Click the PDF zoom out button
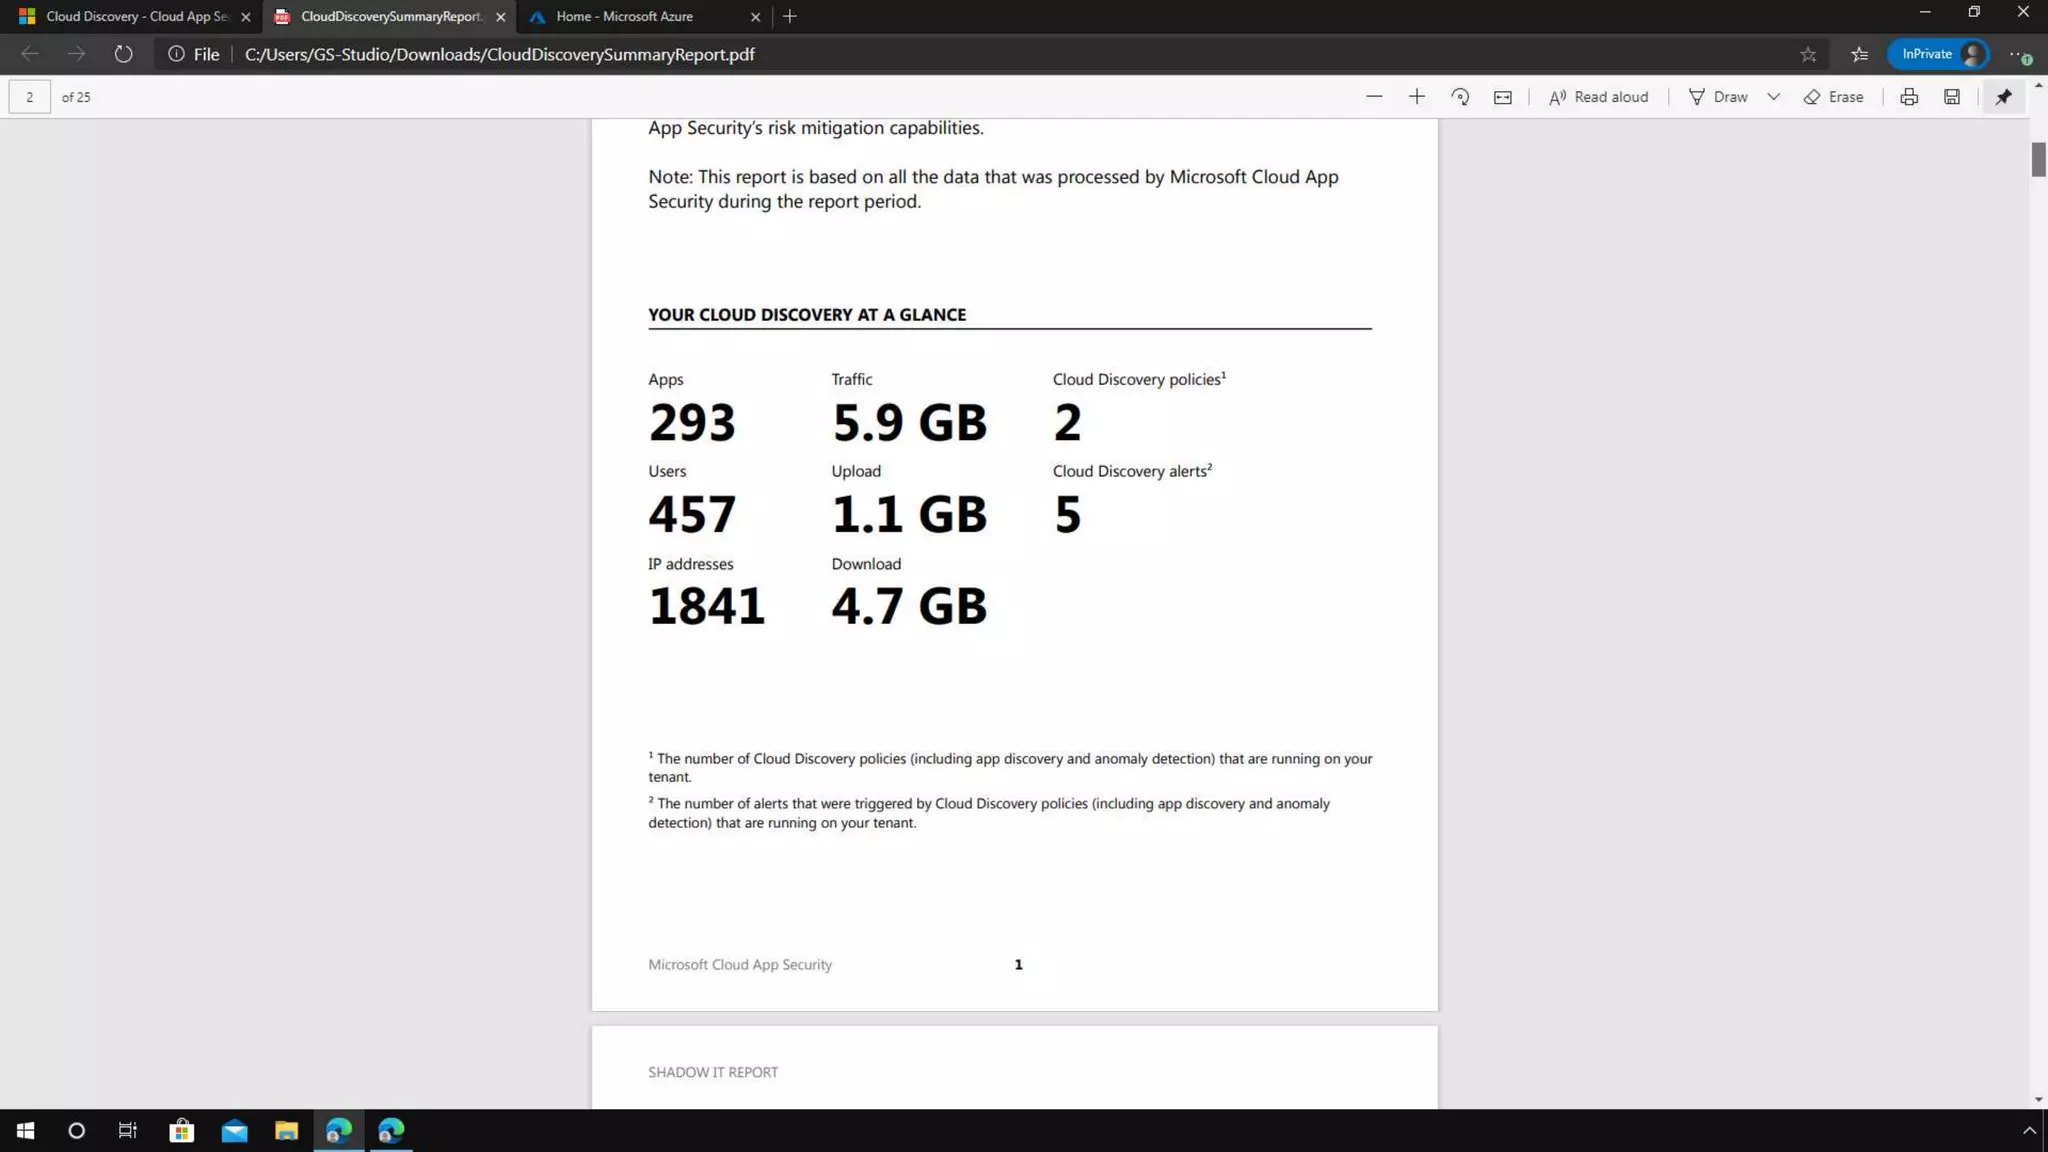 pos(1374,97)
